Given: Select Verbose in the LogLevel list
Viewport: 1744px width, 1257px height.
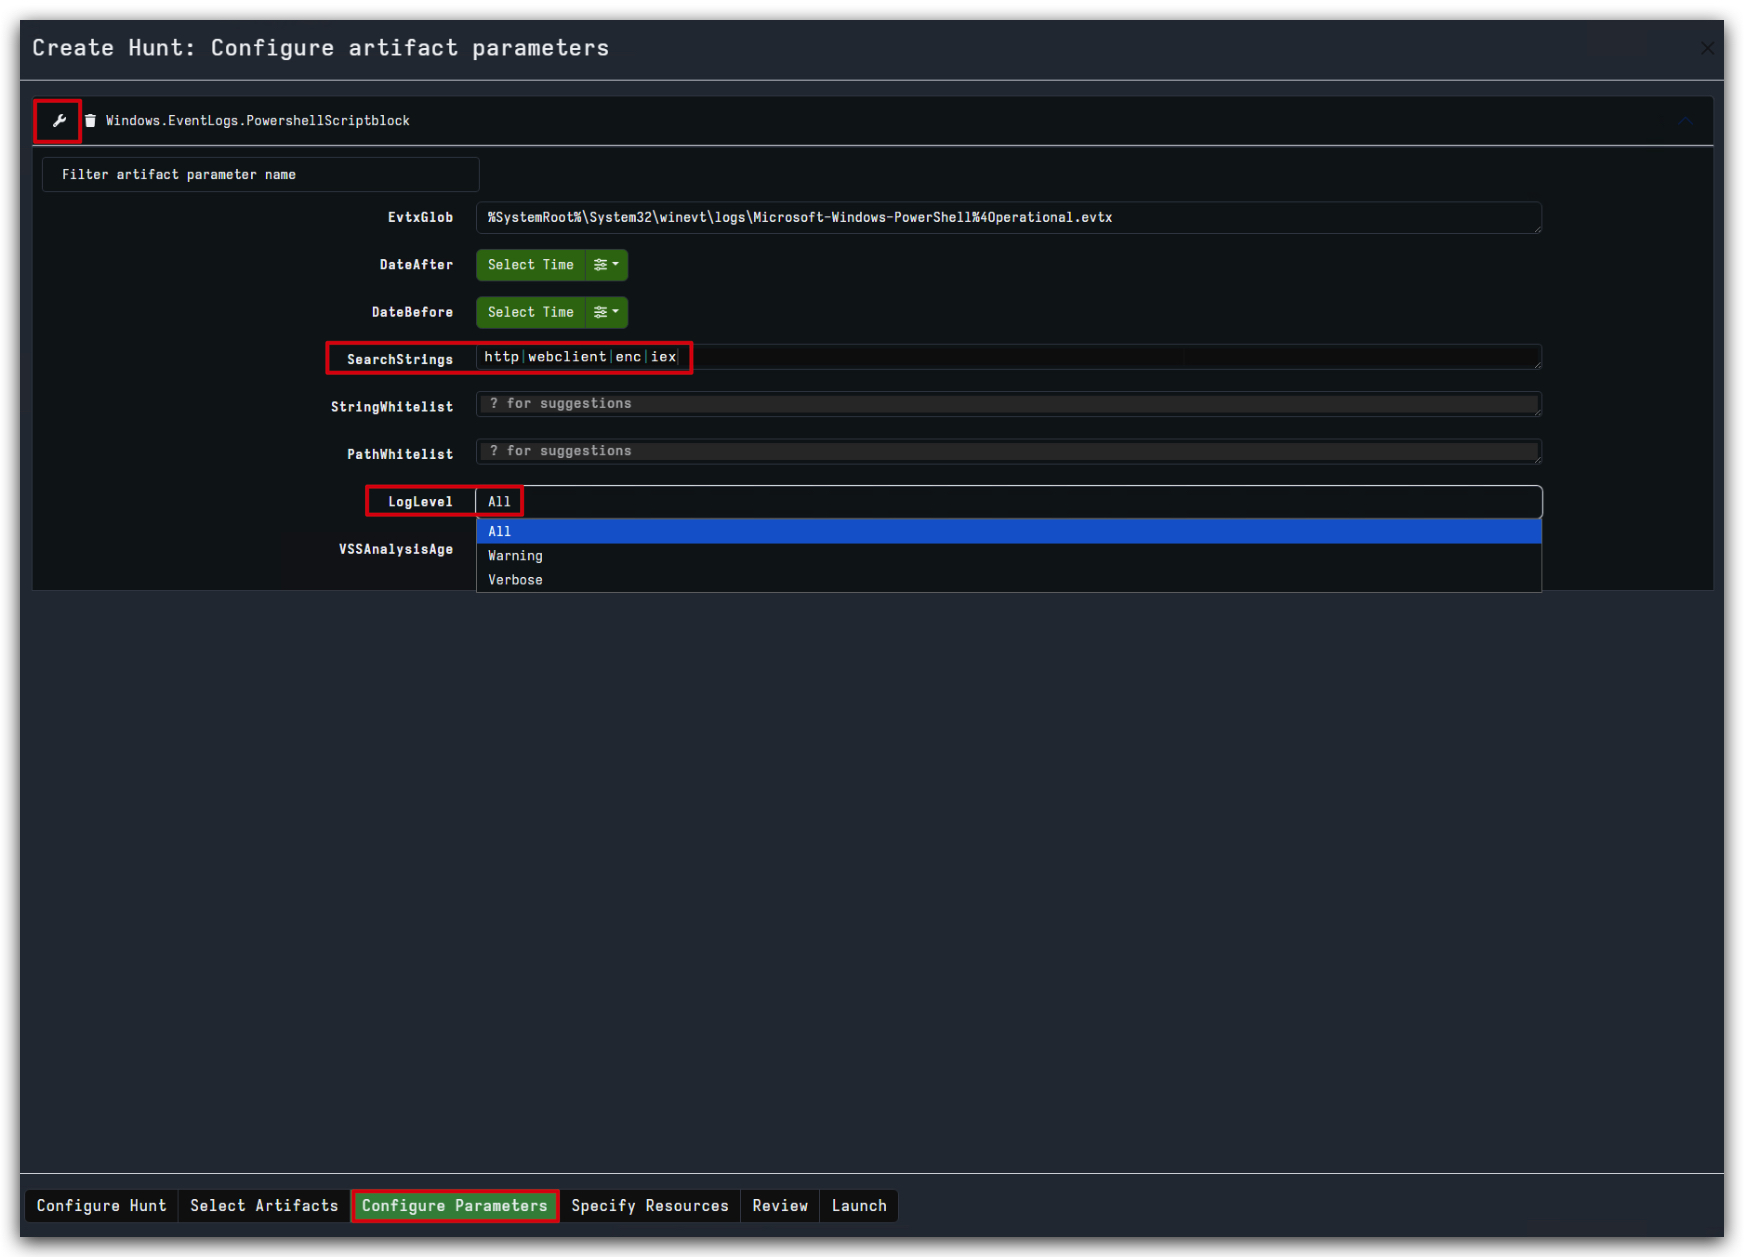Looking at the screenshot, I should click(x=1009, y=580).
